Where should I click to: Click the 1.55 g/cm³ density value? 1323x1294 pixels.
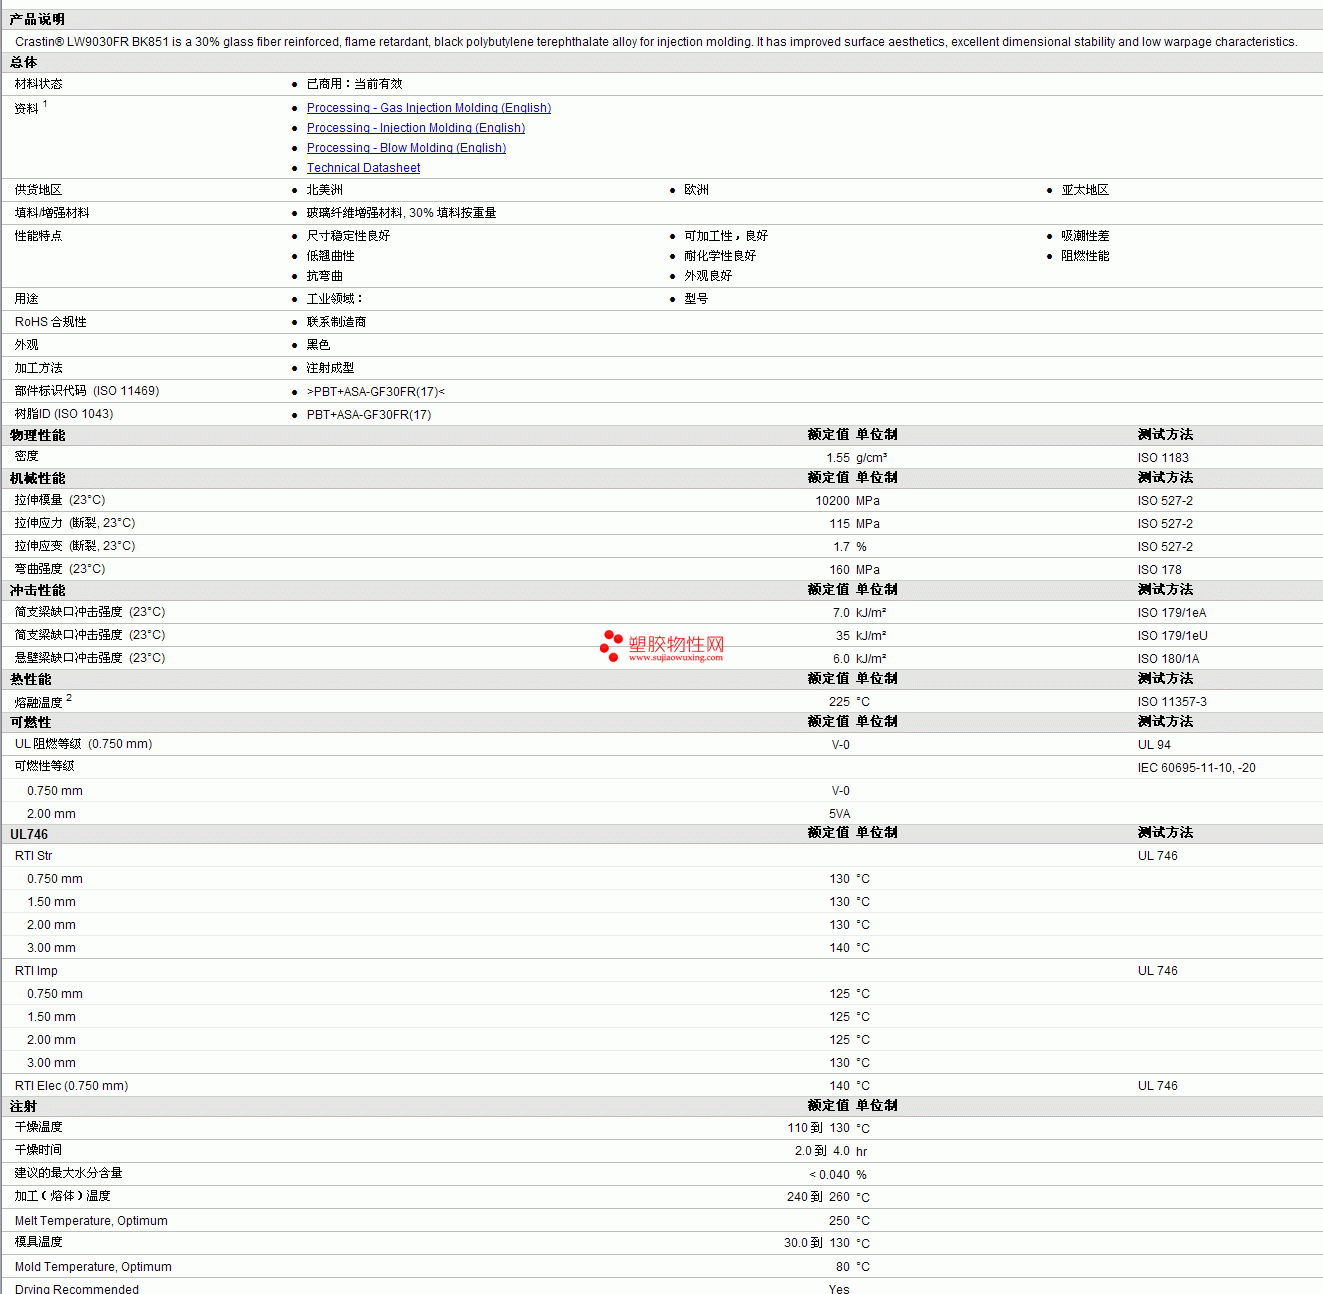coord(856,458)
